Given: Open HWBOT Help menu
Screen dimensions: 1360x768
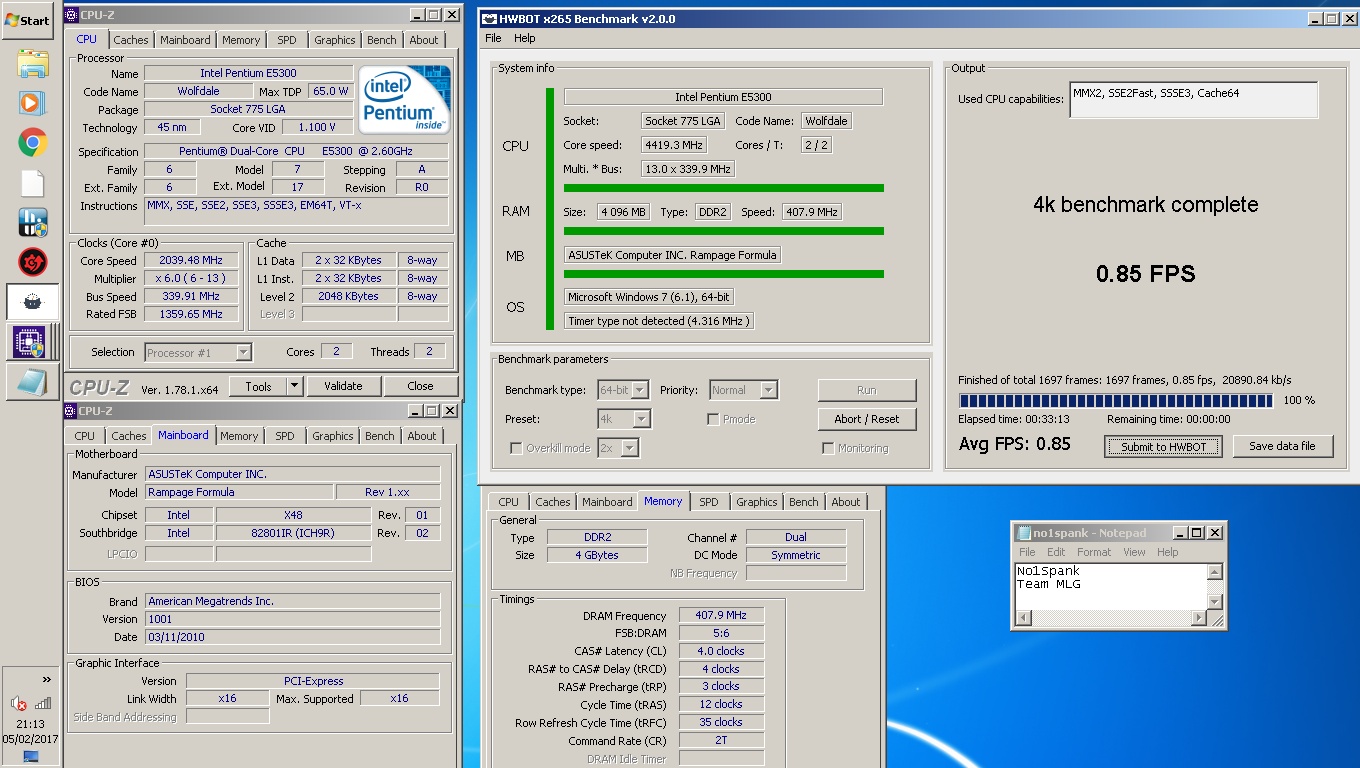Looking at the screenshot, I should (x=525, y=38).
